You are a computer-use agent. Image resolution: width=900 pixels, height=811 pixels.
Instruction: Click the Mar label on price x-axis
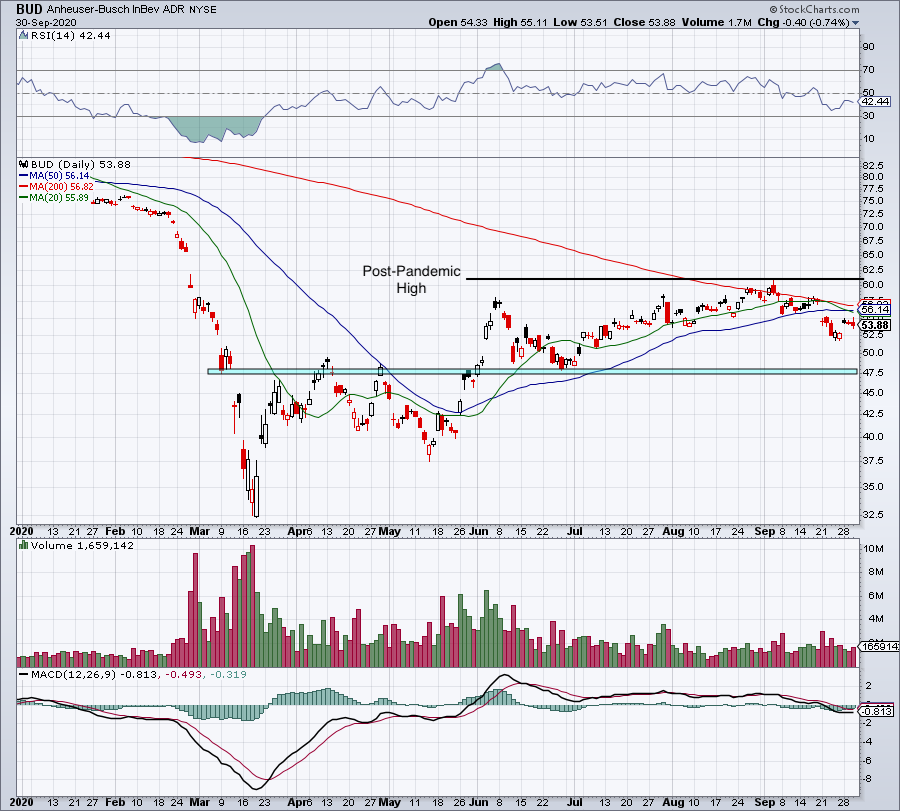[x=199, y=531]
